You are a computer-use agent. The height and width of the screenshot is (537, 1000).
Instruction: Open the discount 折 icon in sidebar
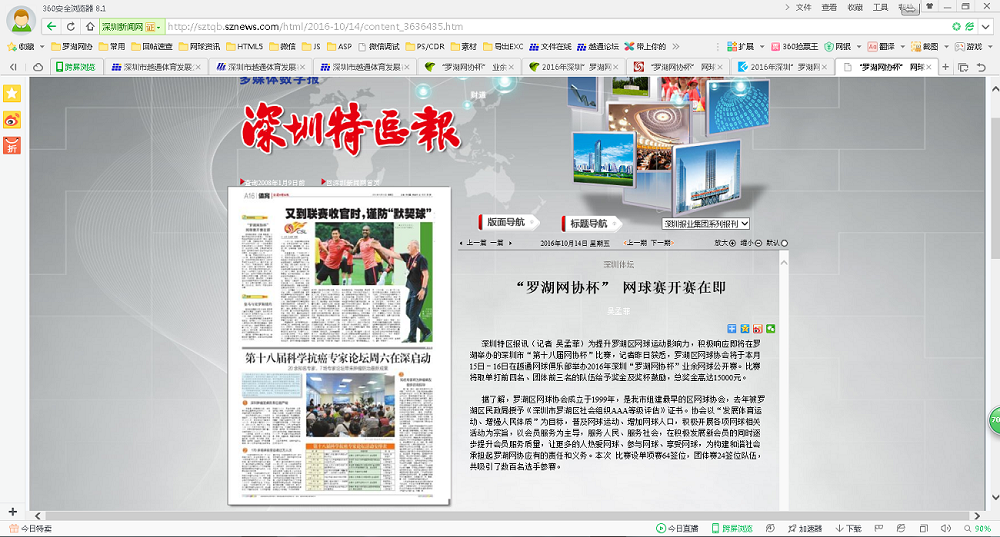(12, 145)
